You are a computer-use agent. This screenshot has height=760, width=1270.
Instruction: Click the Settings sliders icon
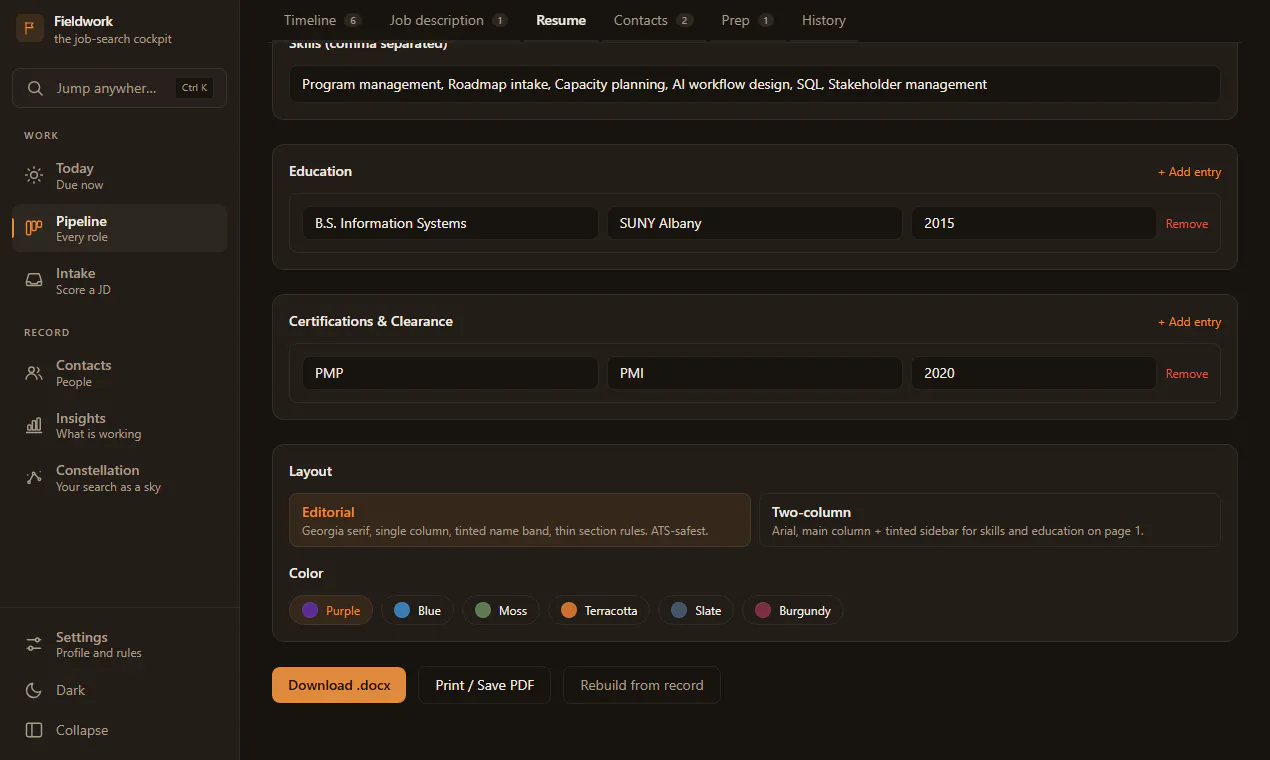coord(34,644)
